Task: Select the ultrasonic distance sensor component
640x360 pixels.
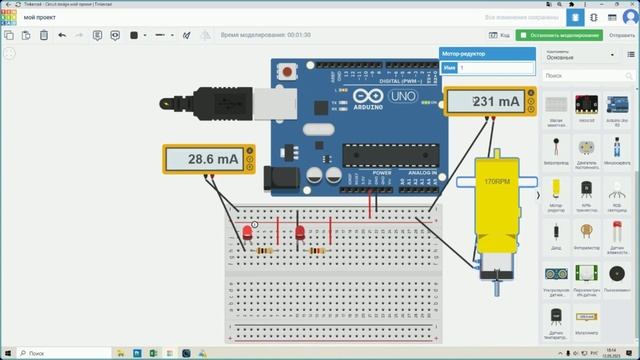Action: pos(556,280)
